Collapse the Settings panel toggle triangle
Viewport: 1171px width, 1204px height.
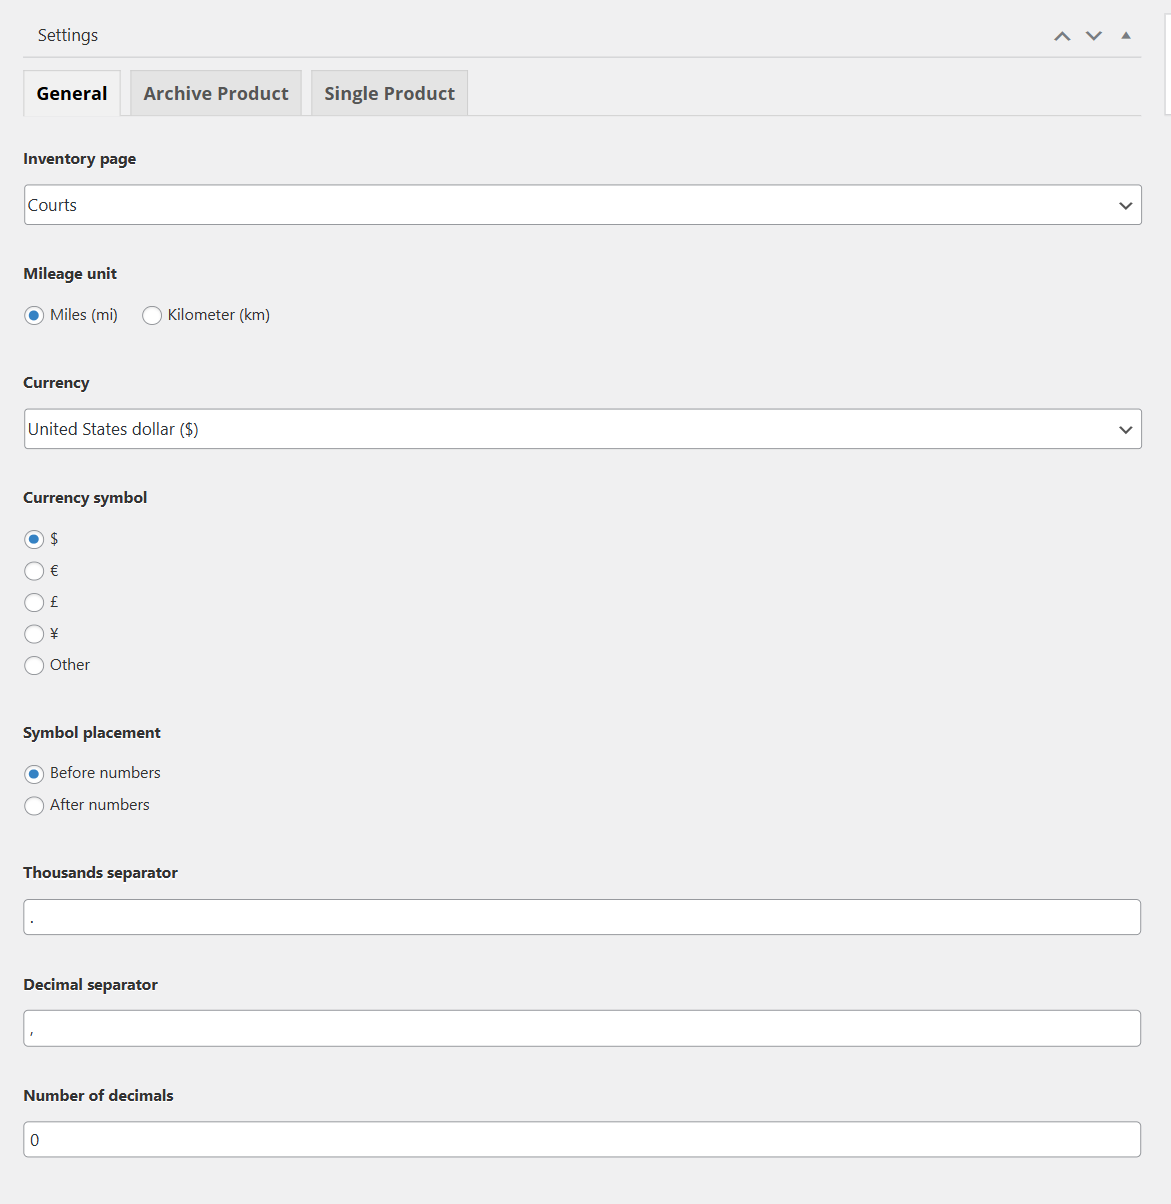[x=1126, y=36]
